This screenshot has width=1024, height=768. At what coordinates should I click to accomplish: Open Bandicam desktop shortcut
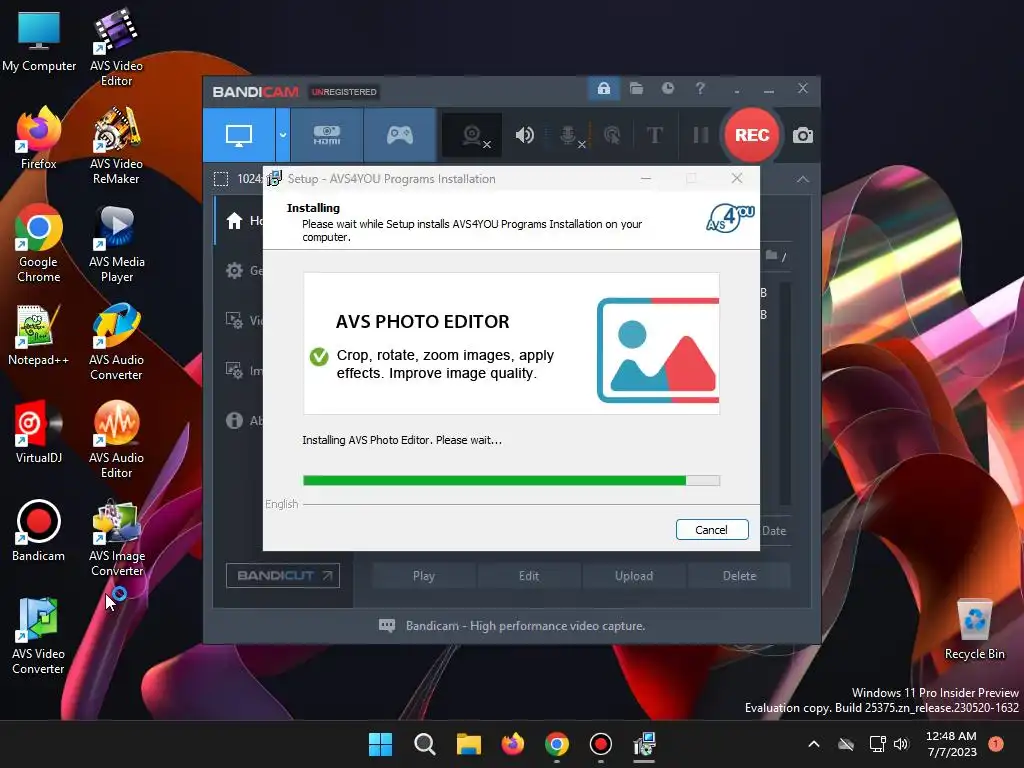(x=39, y=532)
